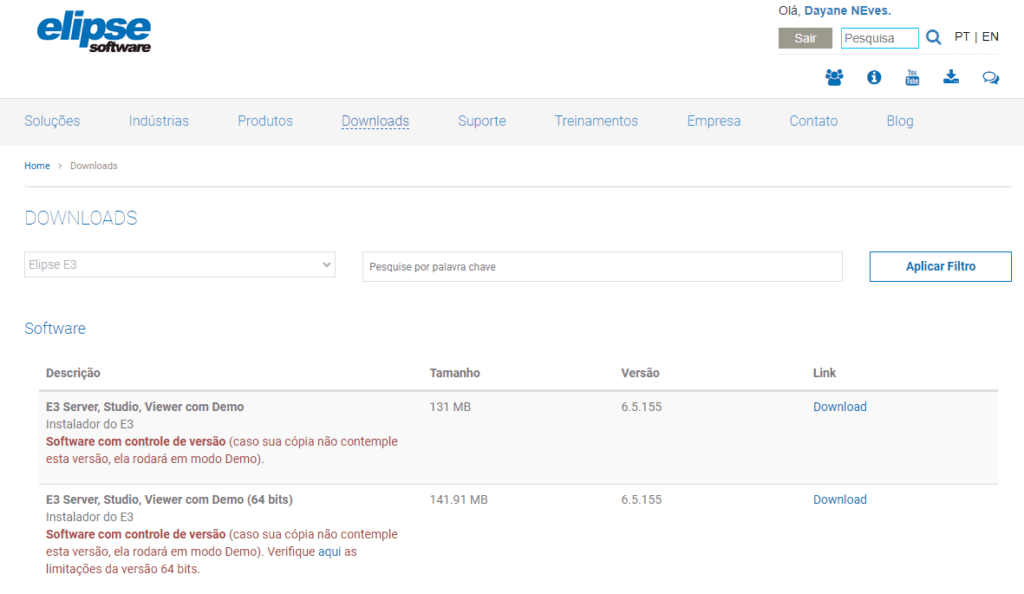This screenshot has height=594, width=1024.
Task: Click the Sair logout button
Action: point(805,38)
